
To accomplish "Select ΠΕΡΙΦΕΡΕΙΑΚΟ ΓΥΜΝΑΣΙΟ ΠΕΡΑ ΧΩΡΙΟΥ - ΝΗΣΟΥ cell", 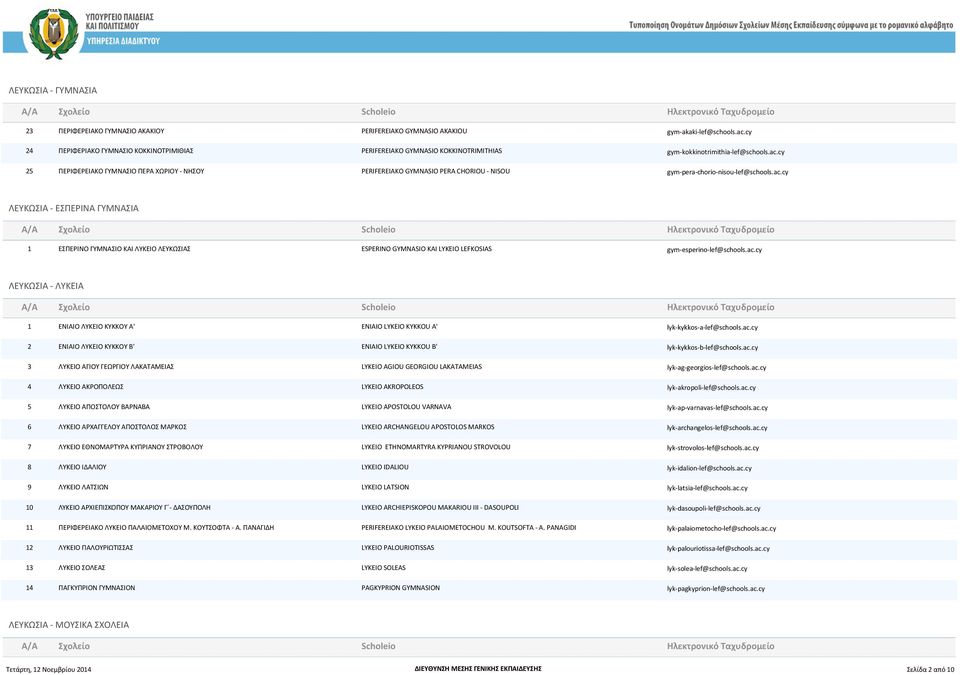I will [131, 172].
